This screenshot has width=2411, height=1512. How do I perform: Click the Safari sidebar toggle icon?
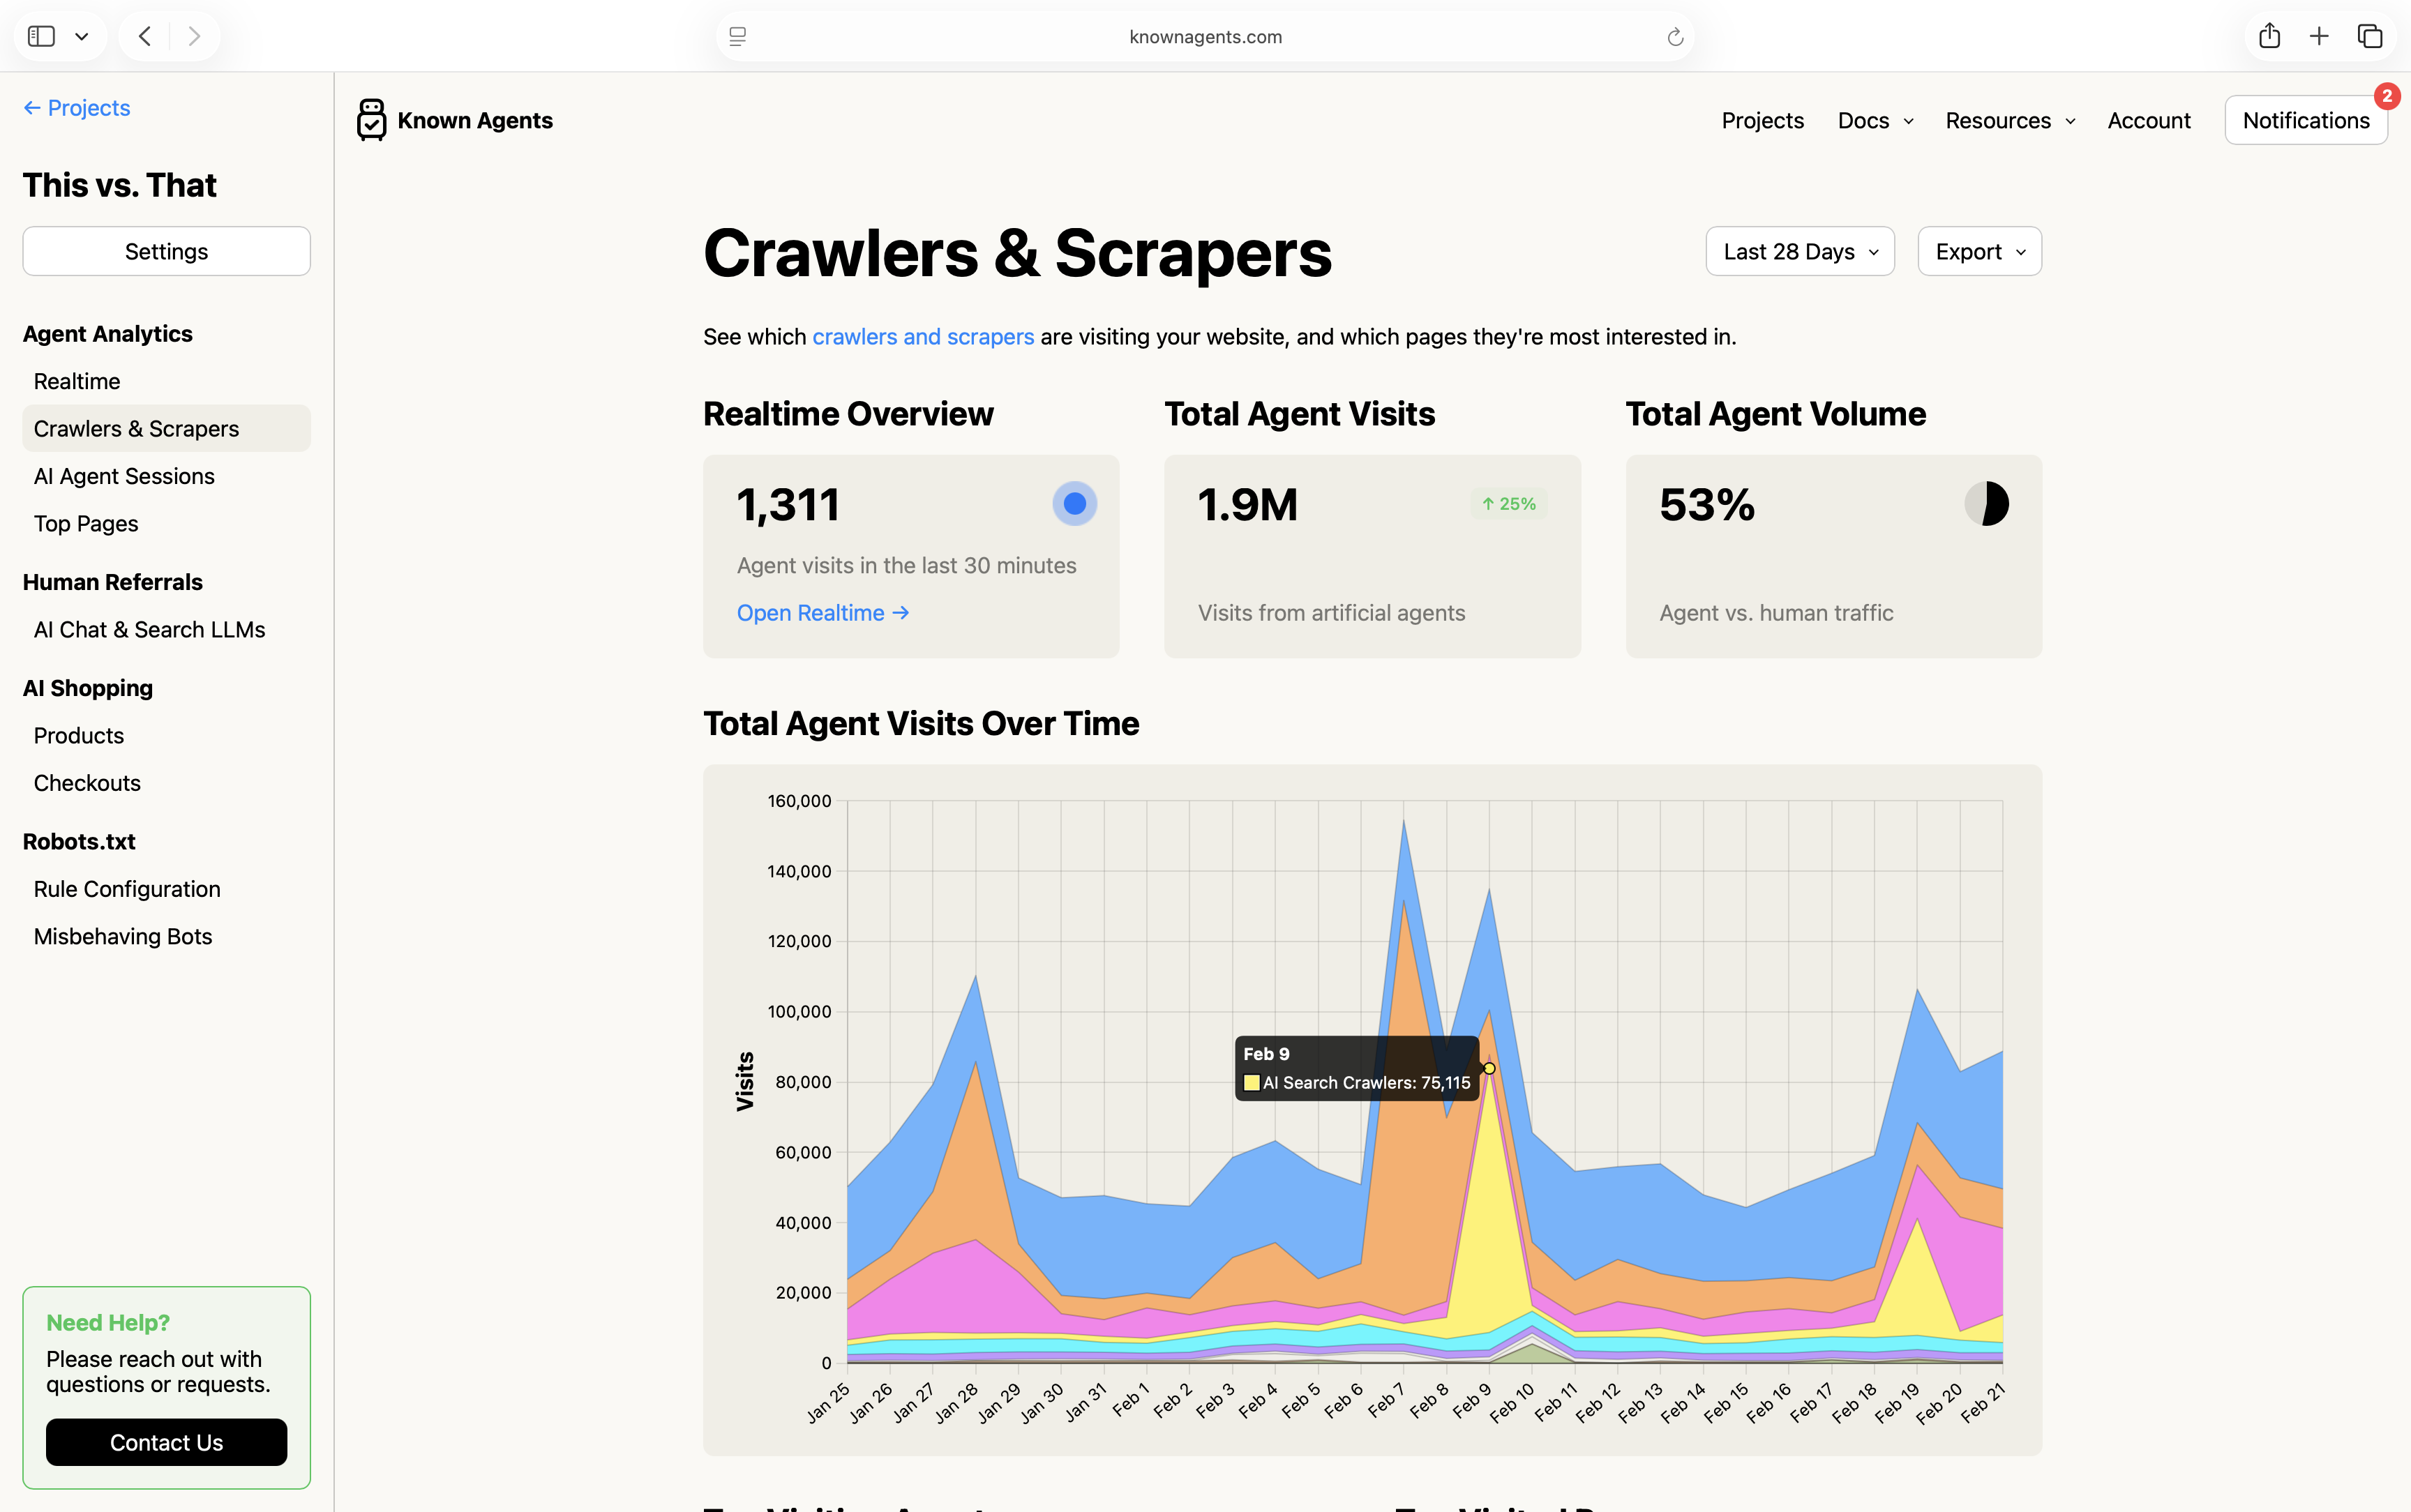(41, 36)
